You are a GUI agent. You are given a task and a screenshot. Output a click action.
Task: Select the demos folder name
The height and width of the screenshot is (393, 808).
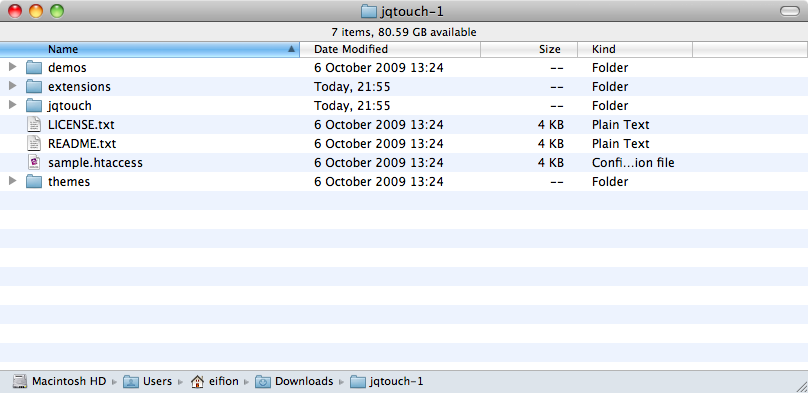pyautogui.click(x=67, y=68)
